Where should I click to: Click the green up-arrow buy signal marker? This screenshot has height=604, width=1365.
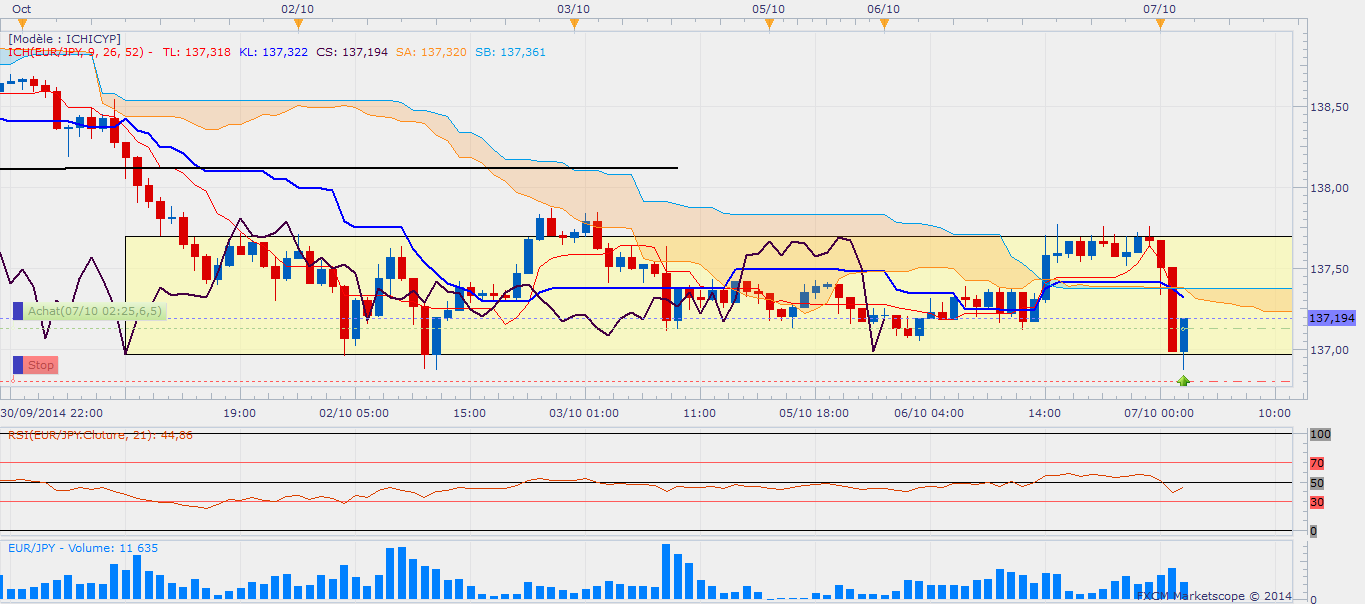1184,380
